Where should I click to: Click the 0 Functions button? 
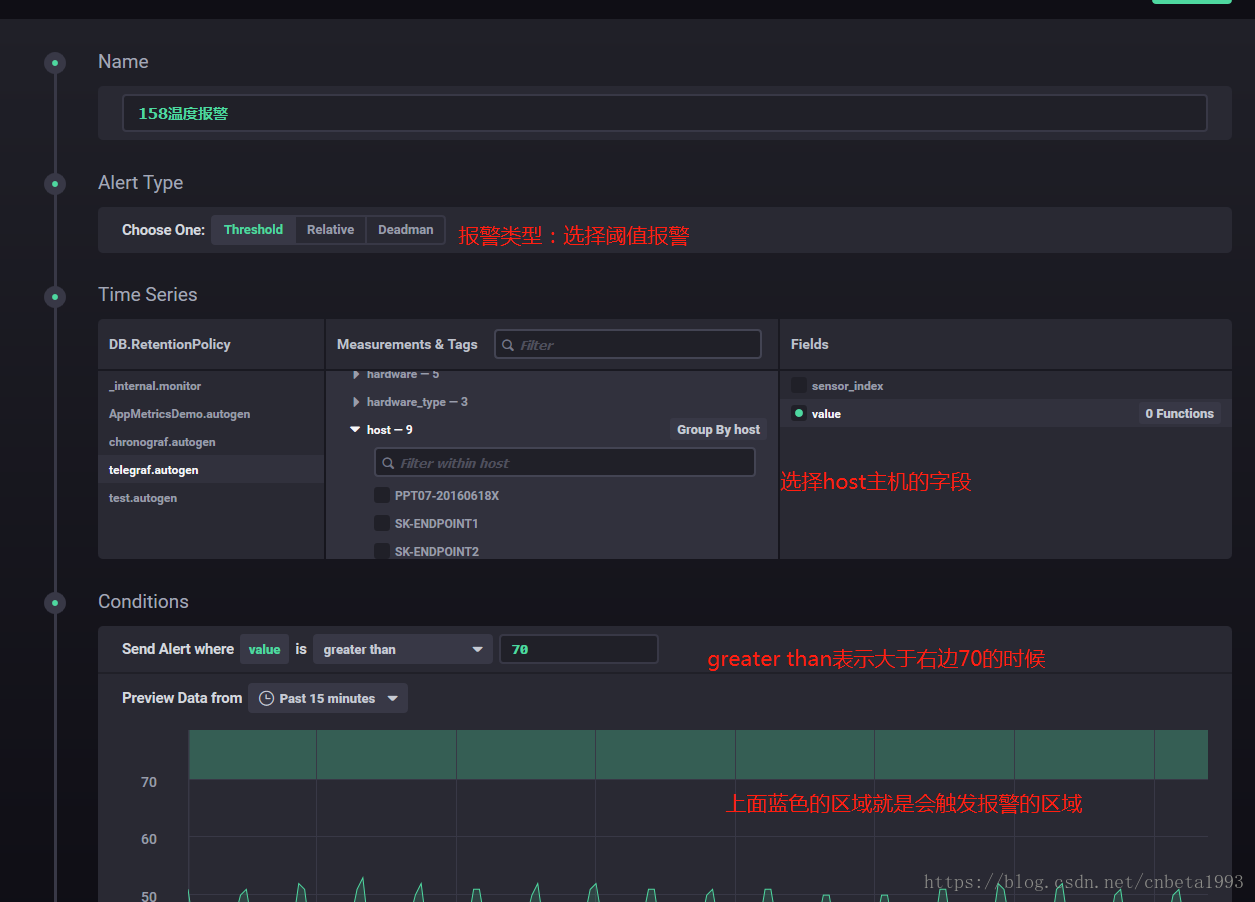(x=1180, y=413)
